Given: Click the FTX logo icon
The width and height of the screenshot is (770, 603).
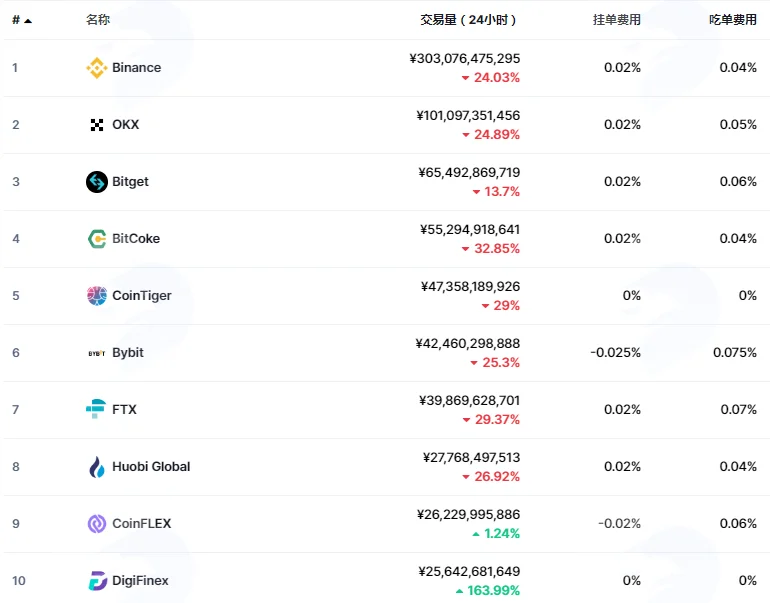Looking at the screenshot, I should pyautogui.click(x=96, y=409).
